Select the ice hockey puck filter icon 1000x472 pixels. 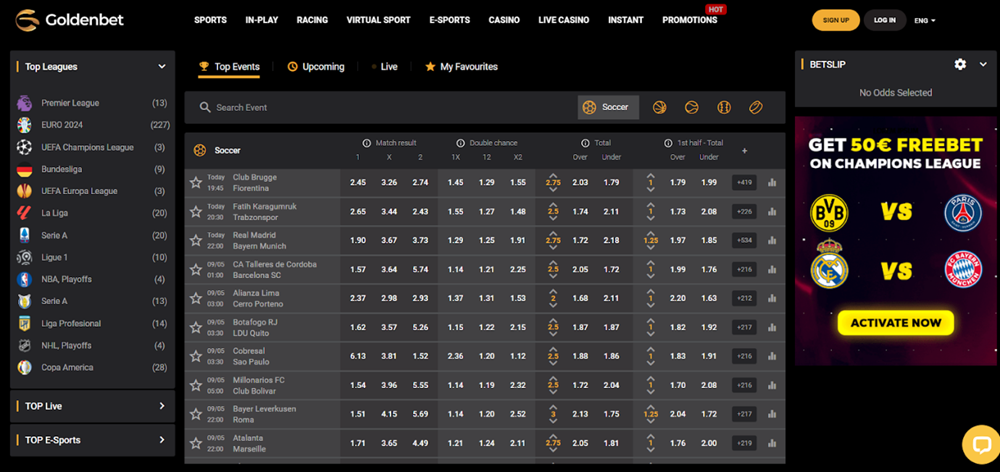coord(755,107)
